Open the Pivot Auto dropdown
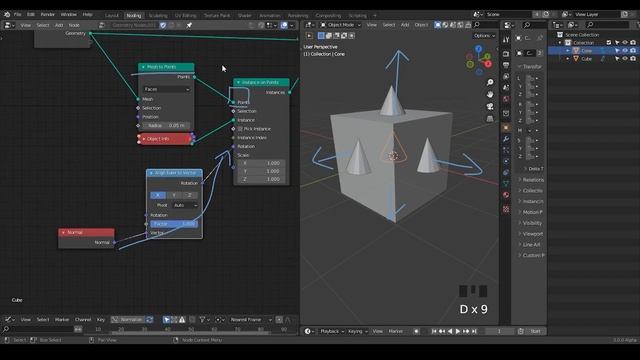The image size is (640, 360). coord(185,205)
